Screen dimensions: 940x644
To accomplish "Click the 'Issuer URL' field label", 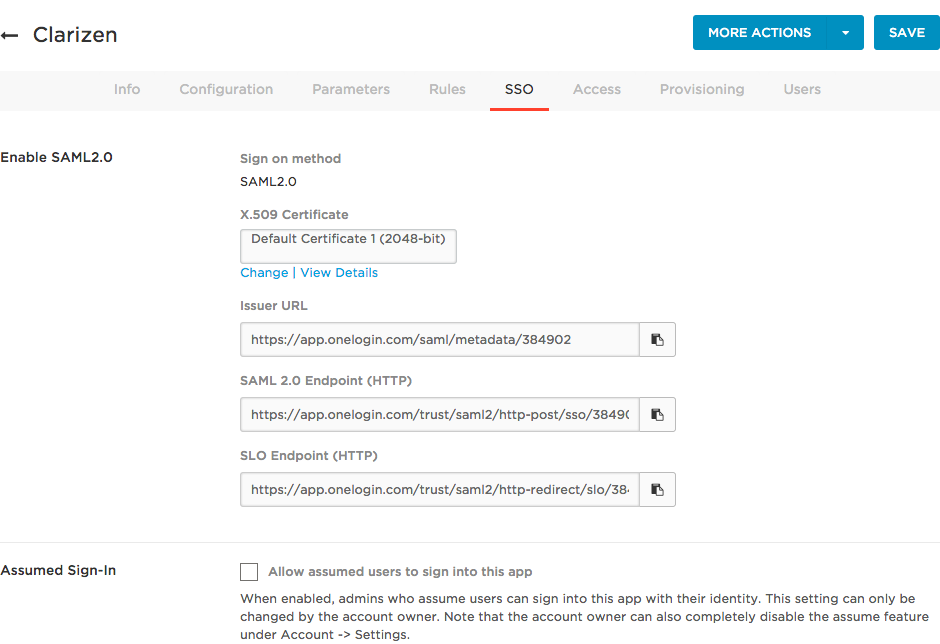I will point(274,306).
